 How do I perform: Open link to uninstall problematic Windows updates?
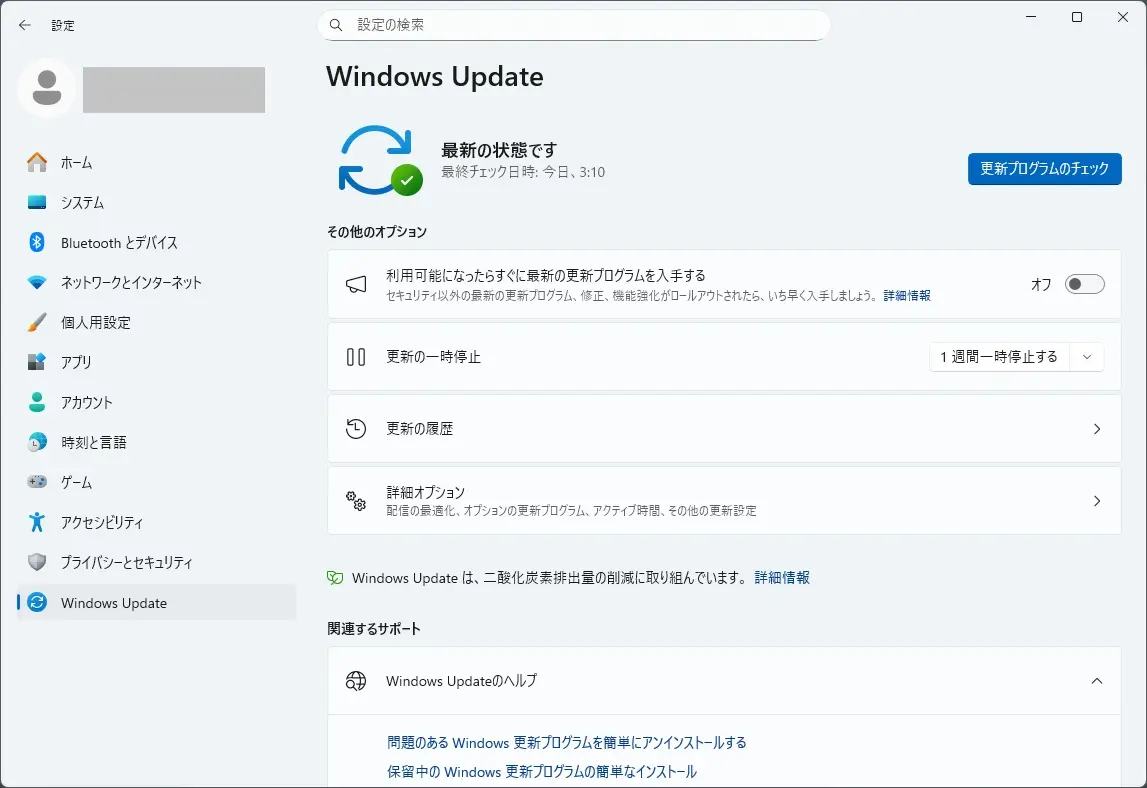(567, 743)
